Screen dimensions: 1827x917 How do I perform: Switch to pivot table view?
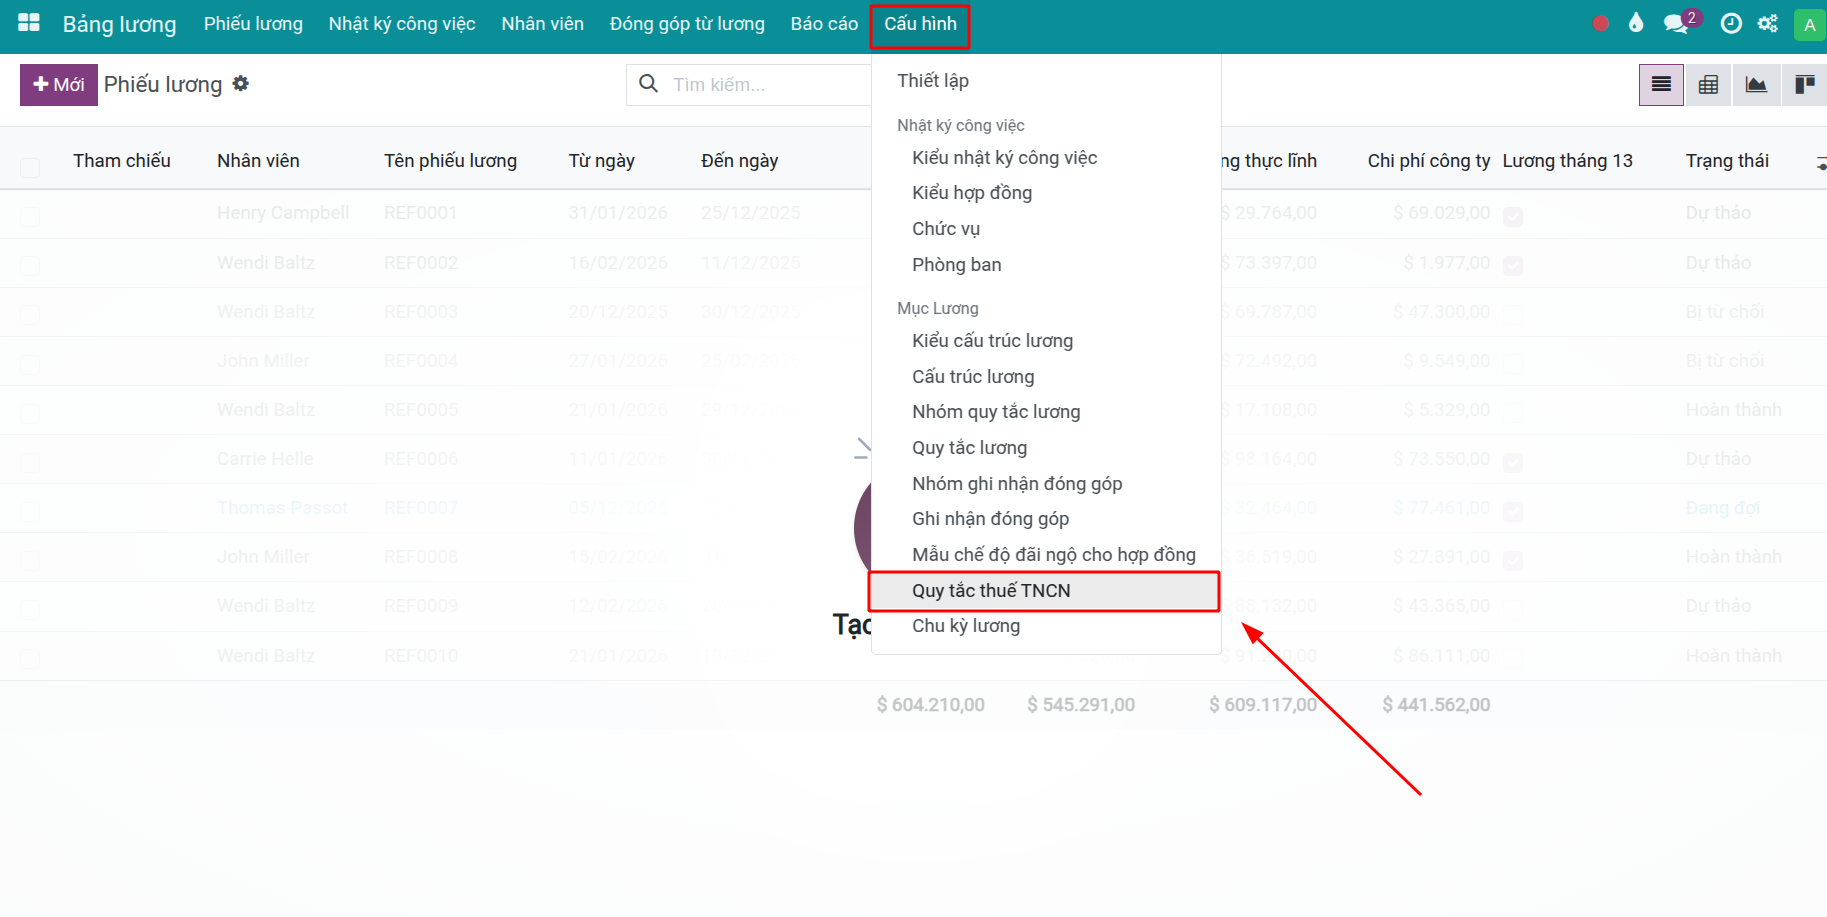1709,85
